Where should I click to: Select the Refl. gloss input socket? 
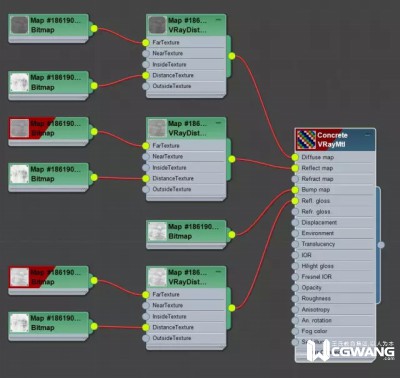click(x=295, y=201)
